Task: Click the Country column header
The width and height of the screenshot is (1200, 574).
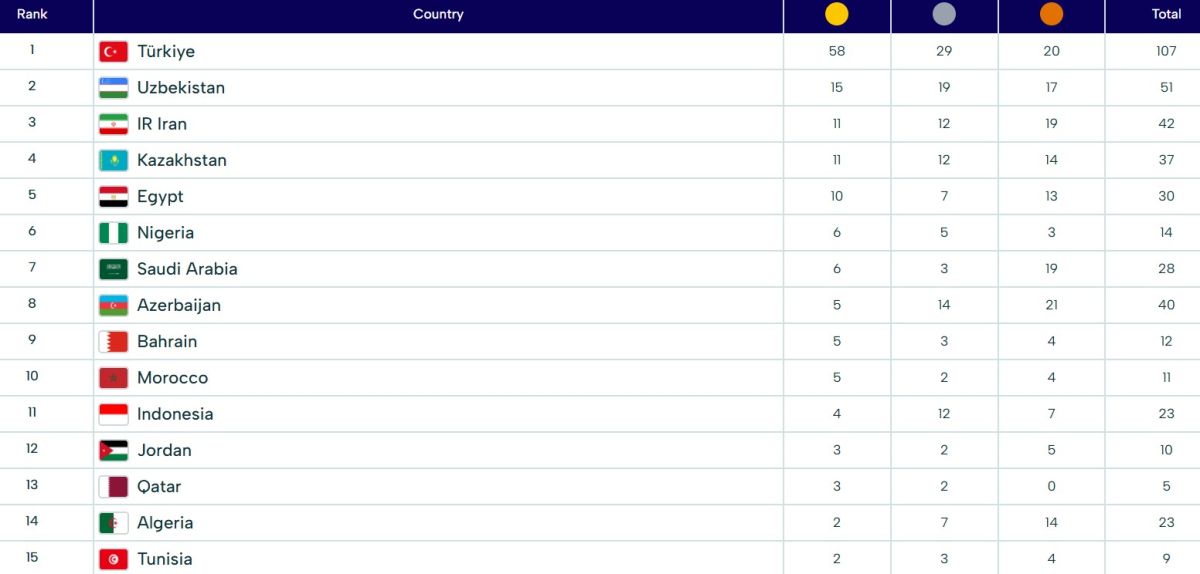Action: (438, 14)
